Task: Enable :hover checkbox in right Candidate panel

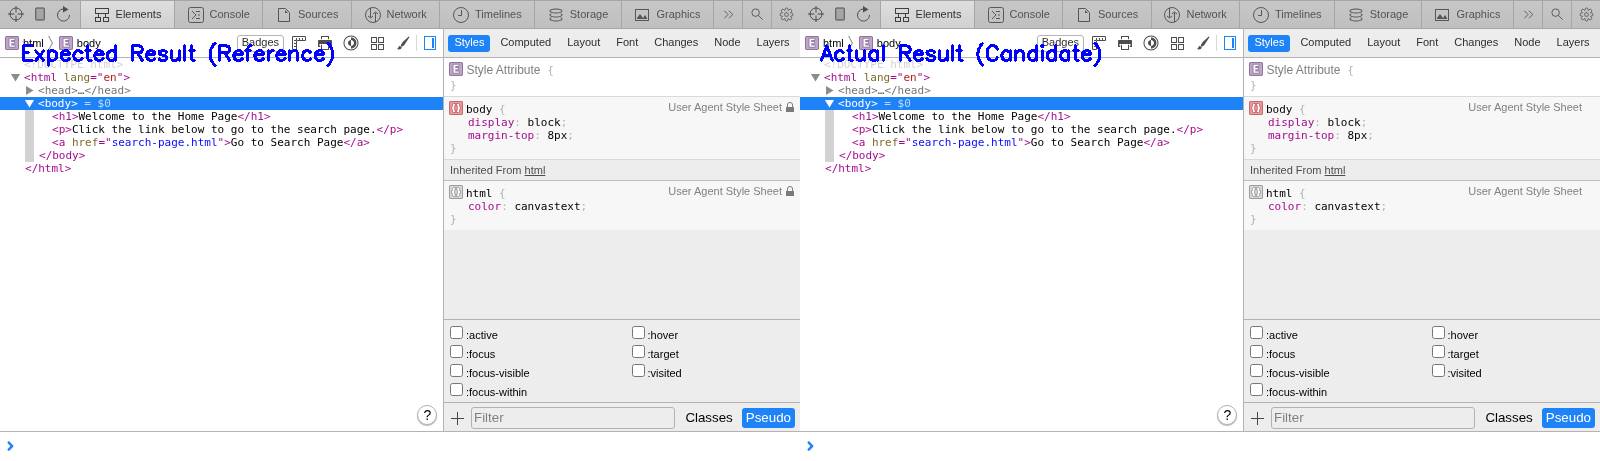Action: click(1438, 333)
